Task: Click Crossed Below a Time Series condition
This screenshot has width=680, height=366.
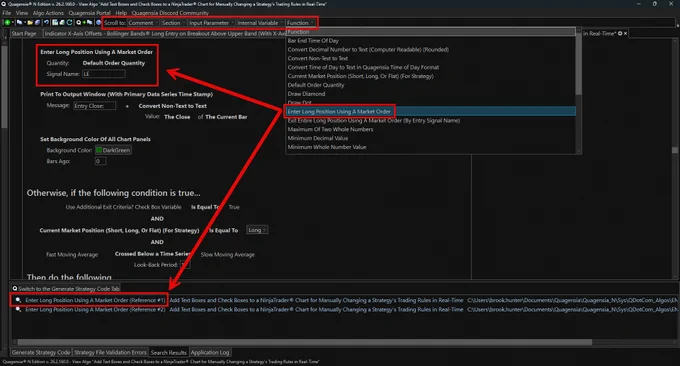Action: [152, 254]
